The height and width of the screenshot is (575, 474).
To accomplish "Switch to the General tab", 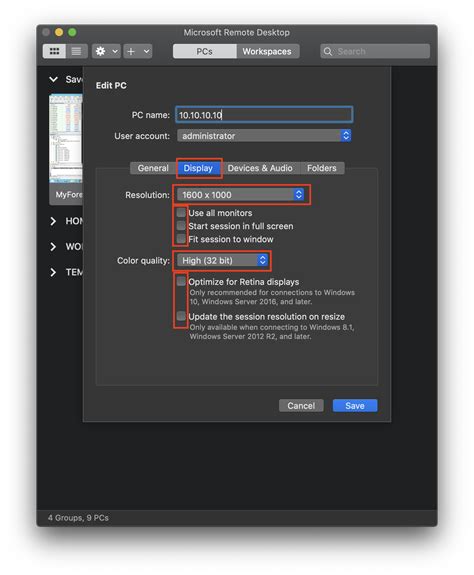I will [153, 168].
